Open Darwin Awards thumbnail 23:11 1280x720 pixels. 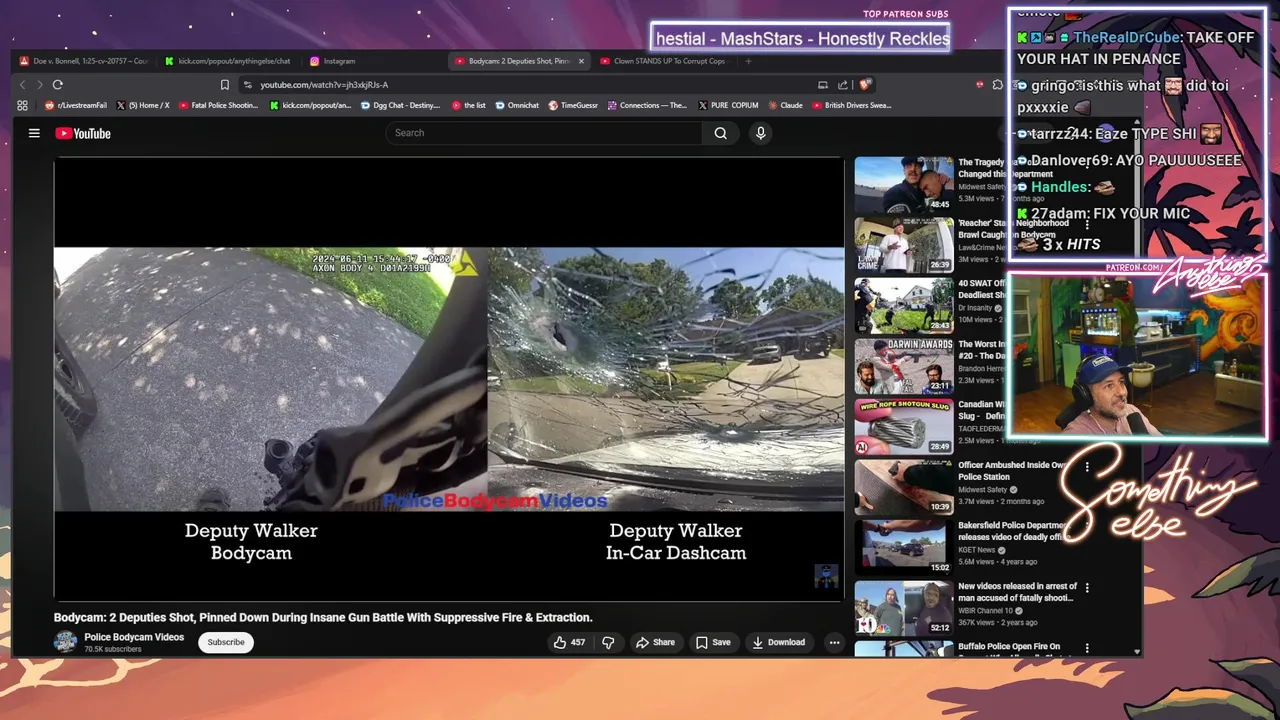904,366
